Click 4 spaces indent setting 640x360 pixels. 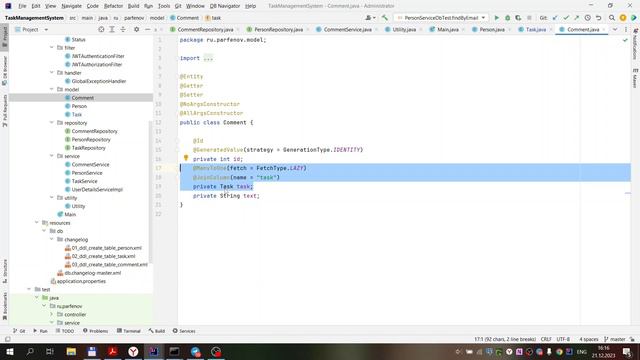(x=589, y=339)
